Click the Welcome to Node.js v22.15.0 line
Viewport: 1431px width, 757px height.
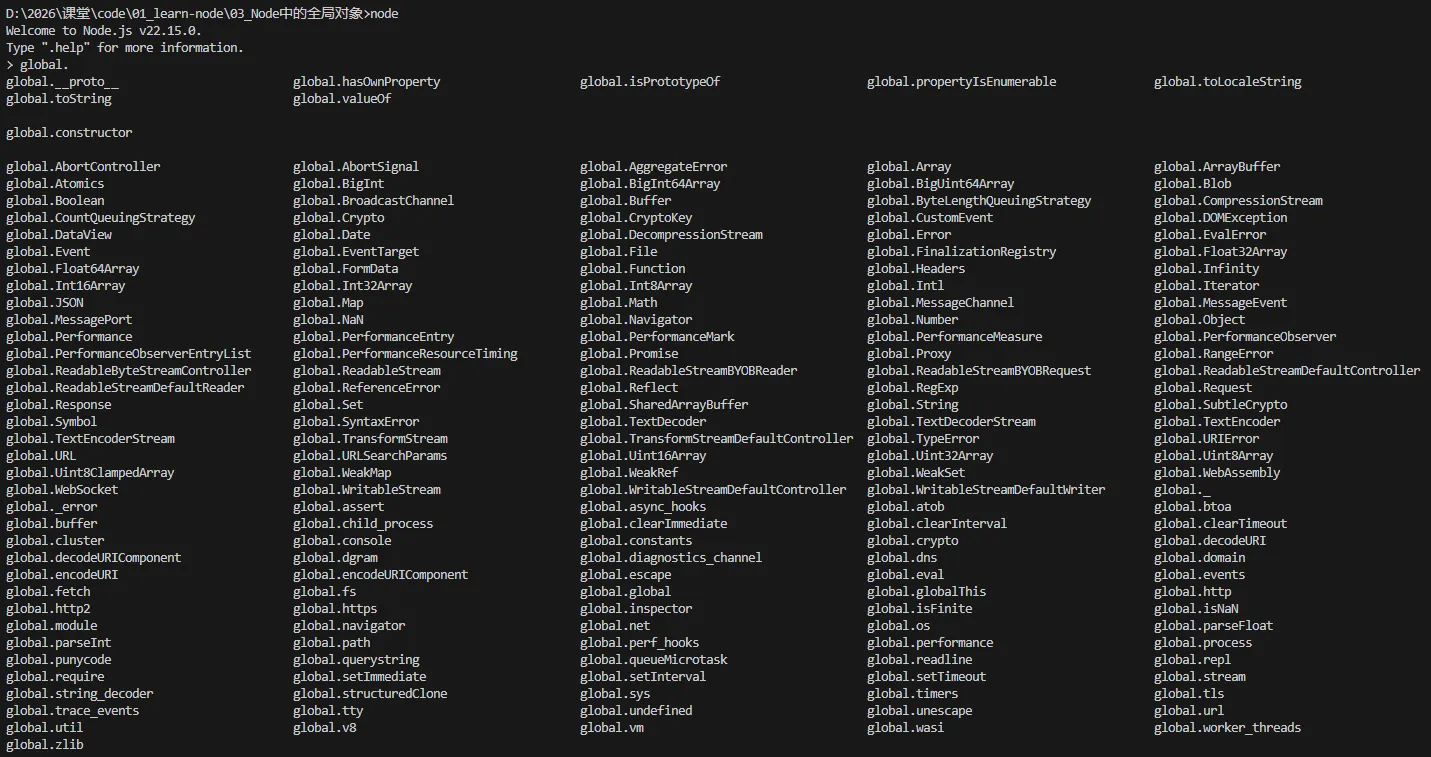click(x=104, y=31)
